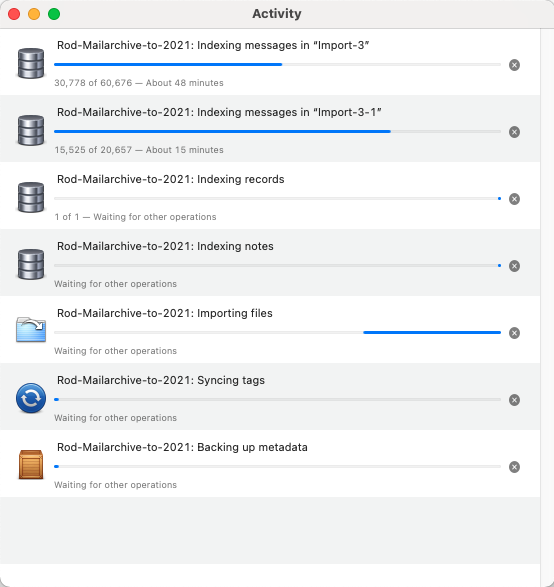Click the database icon beside Indexing records
This screenshot has width=554, height=587.
(x=31, y=197)
